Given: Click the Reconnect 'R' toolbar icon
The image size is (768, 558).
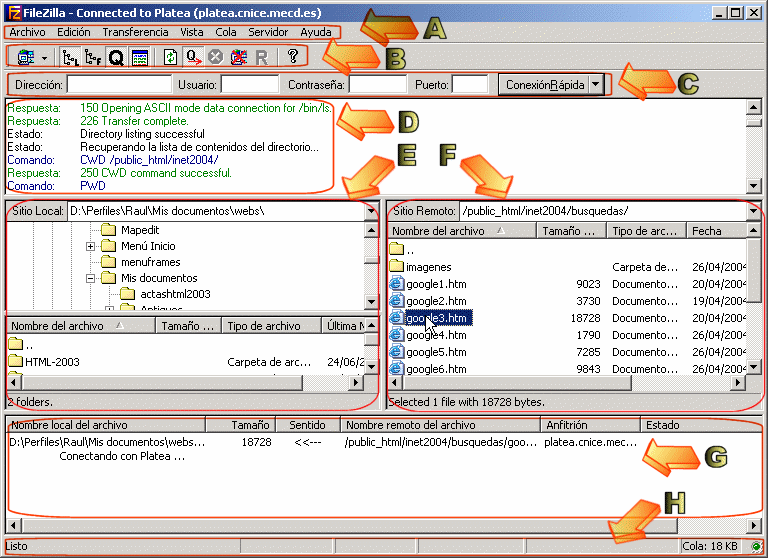Looking at the screenshot, I should (262, 58).
